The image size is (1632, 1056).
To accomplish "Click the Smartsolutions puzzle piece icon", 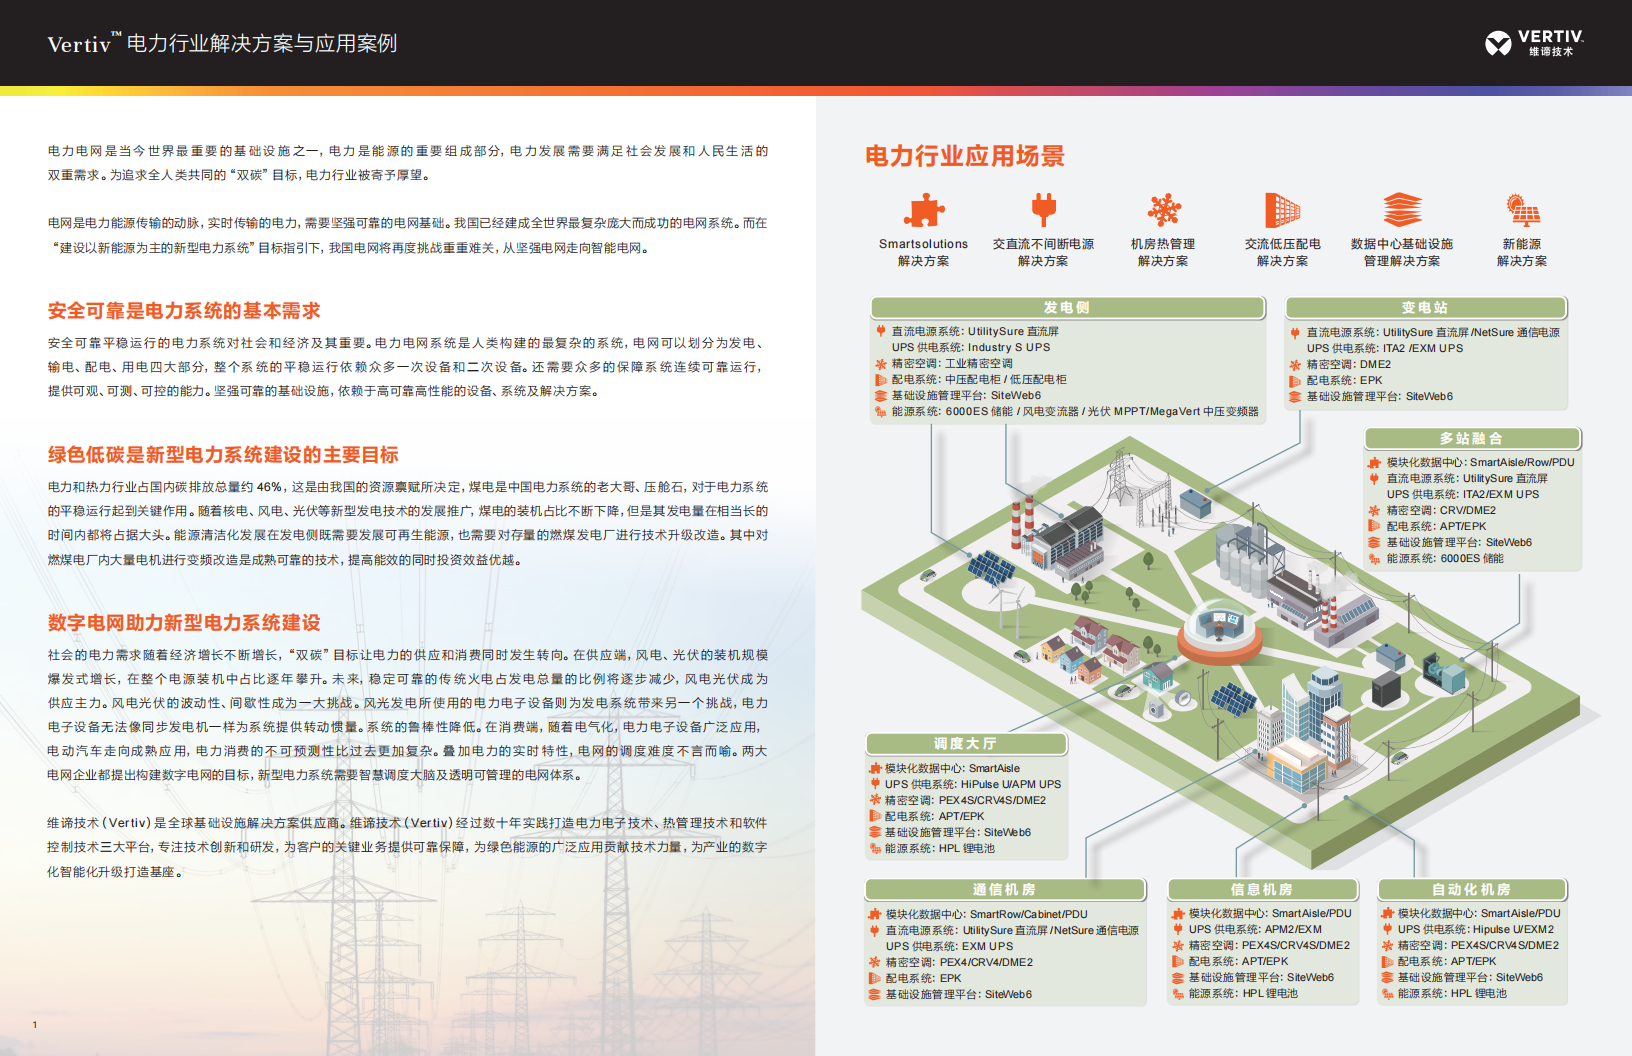I will coord(923,211).
